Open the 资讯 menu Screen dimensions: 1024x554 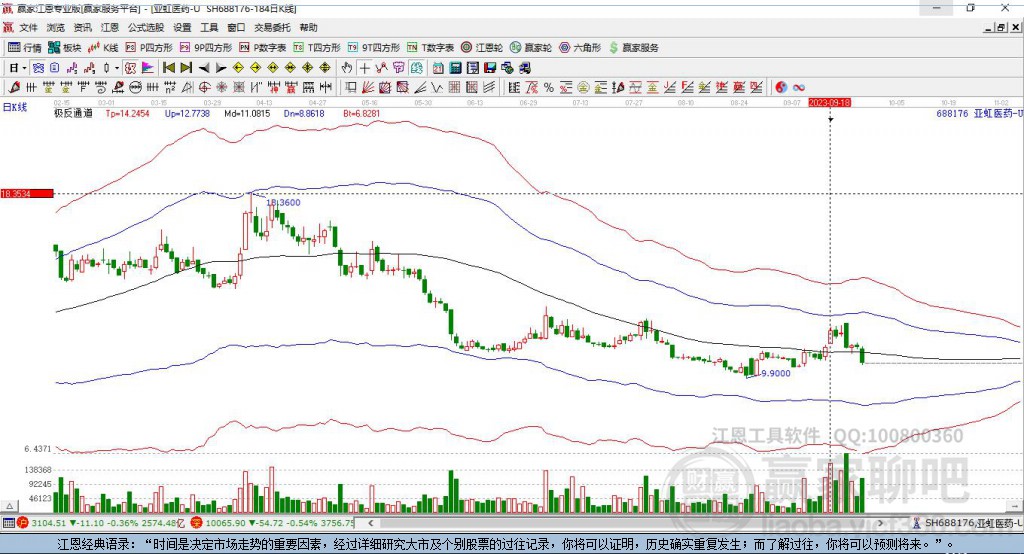tap(82, 27)
